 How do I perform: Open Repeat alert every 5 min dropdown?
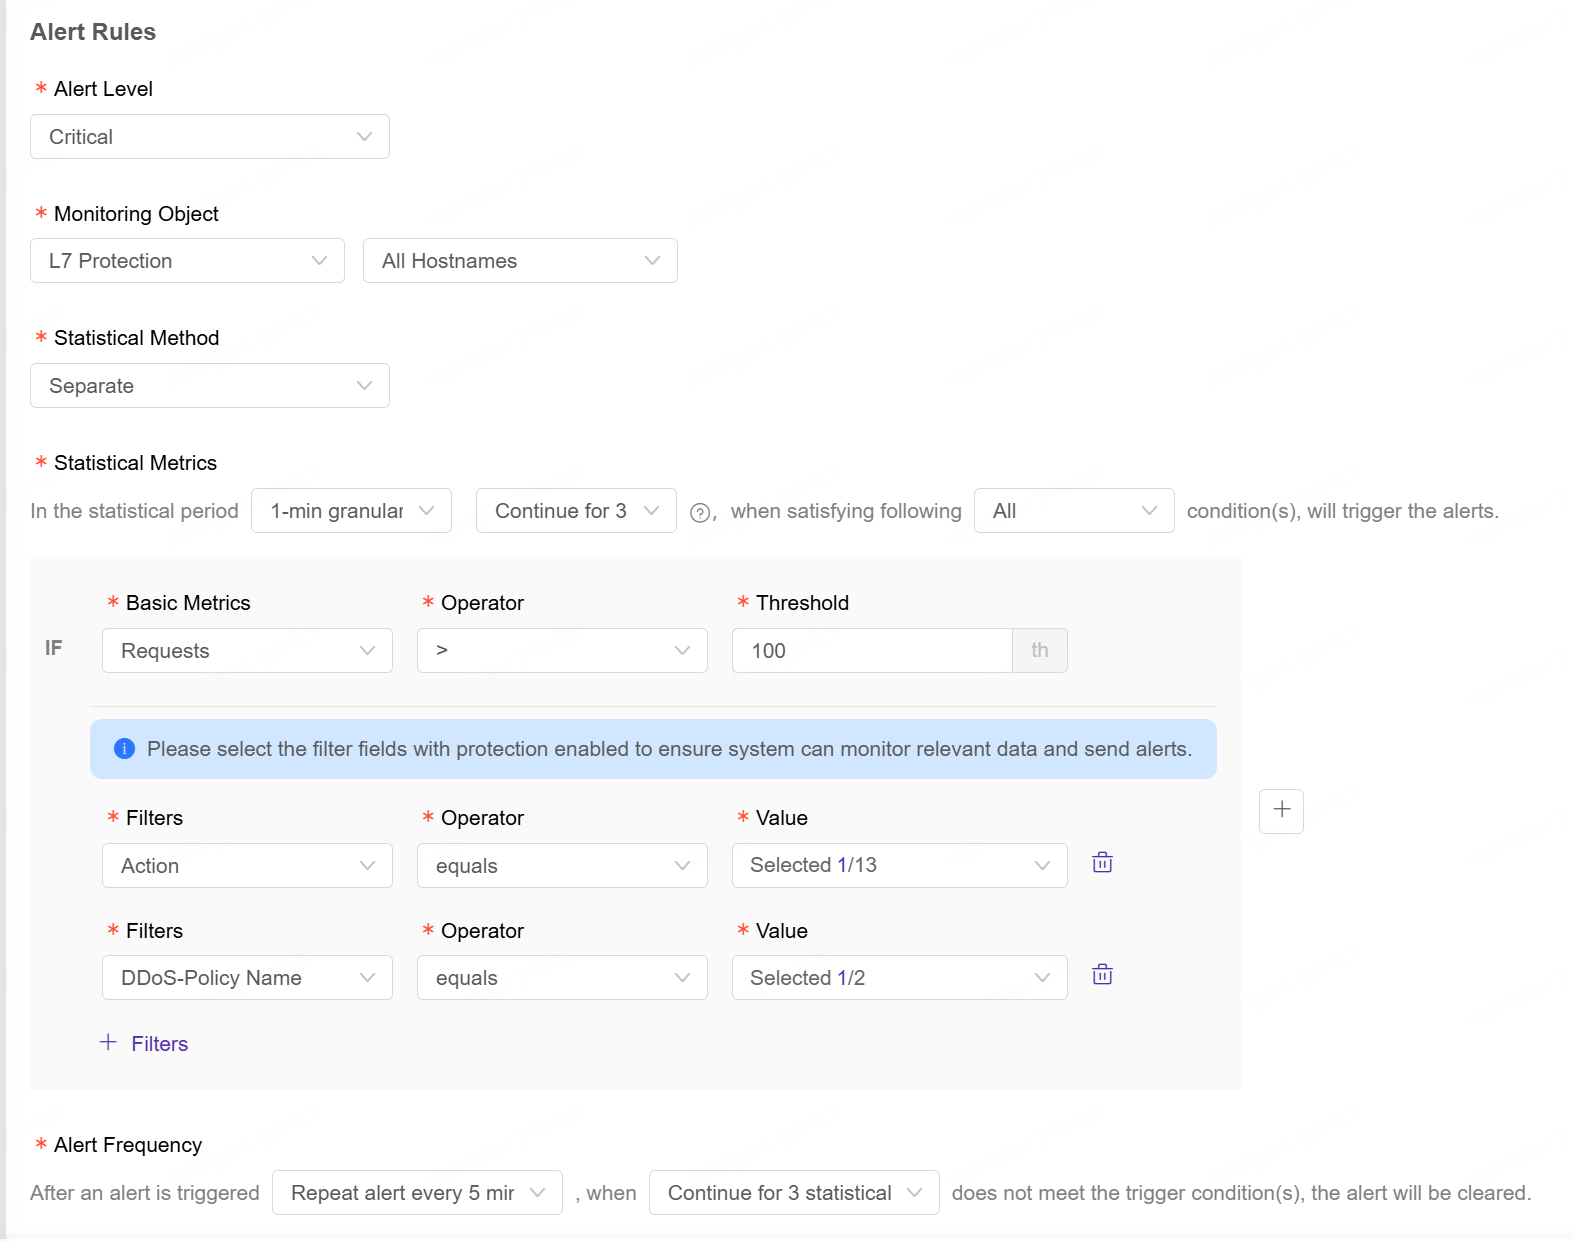click(417, 1193)
